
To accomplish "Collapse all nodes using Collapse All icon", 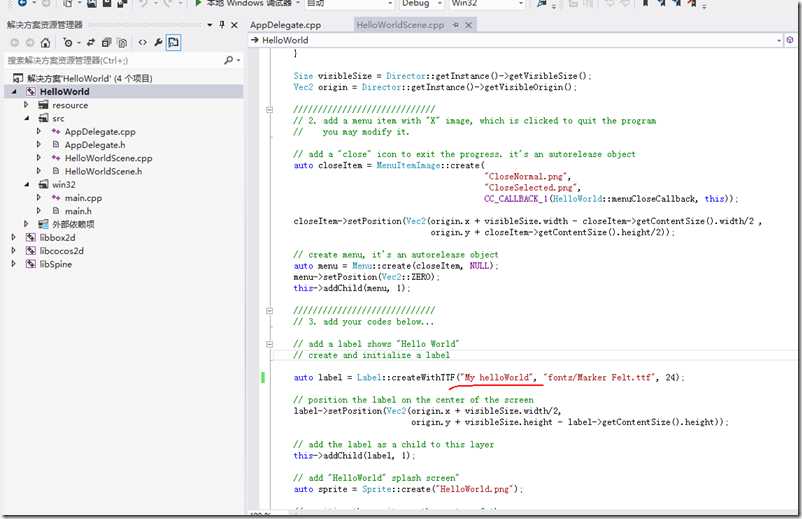I will [106, 42].
